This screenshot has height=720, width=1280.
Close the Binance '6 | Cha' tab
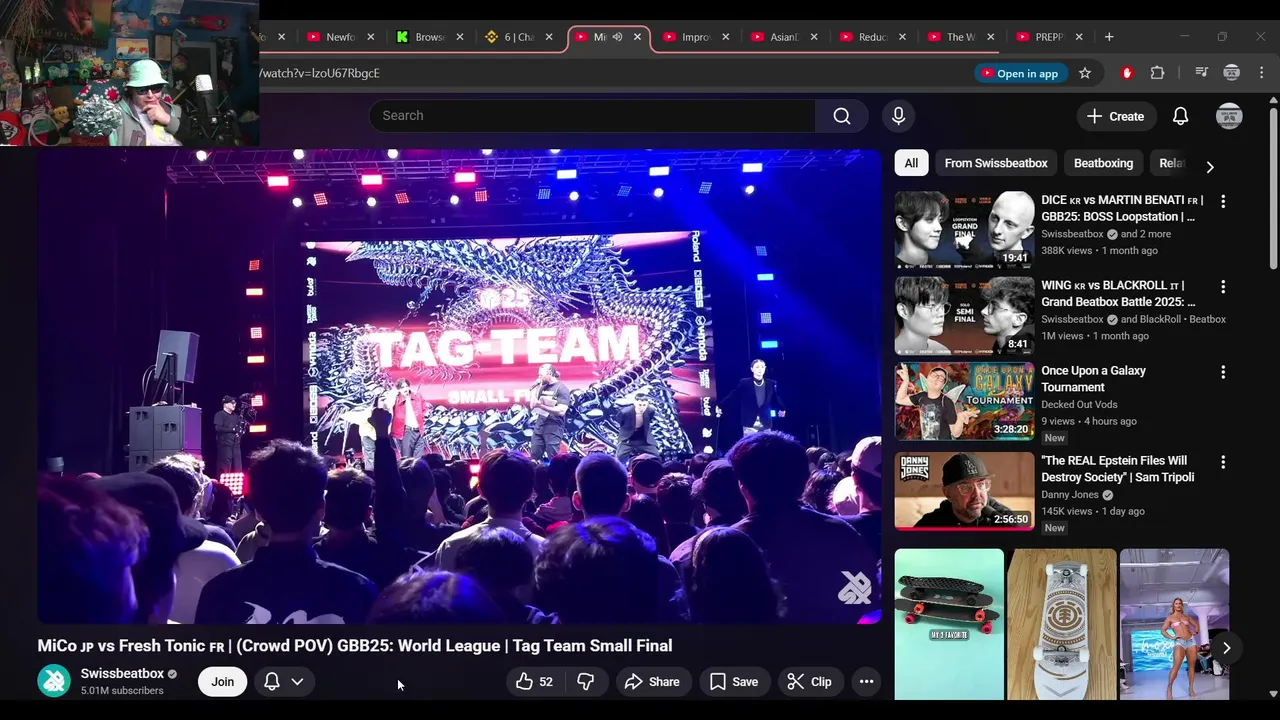(548, 37)
